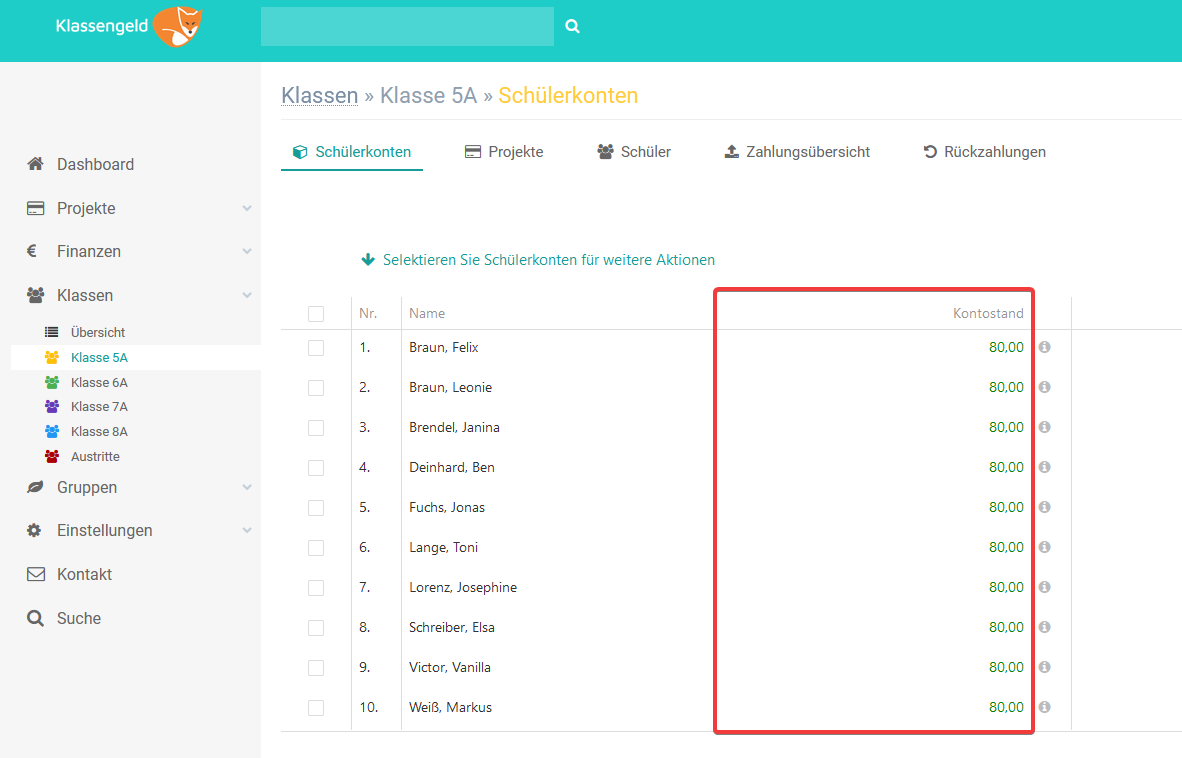Open info icon for Braun, Felix
Screen dimensions: 1182x758
(1045, 347)
